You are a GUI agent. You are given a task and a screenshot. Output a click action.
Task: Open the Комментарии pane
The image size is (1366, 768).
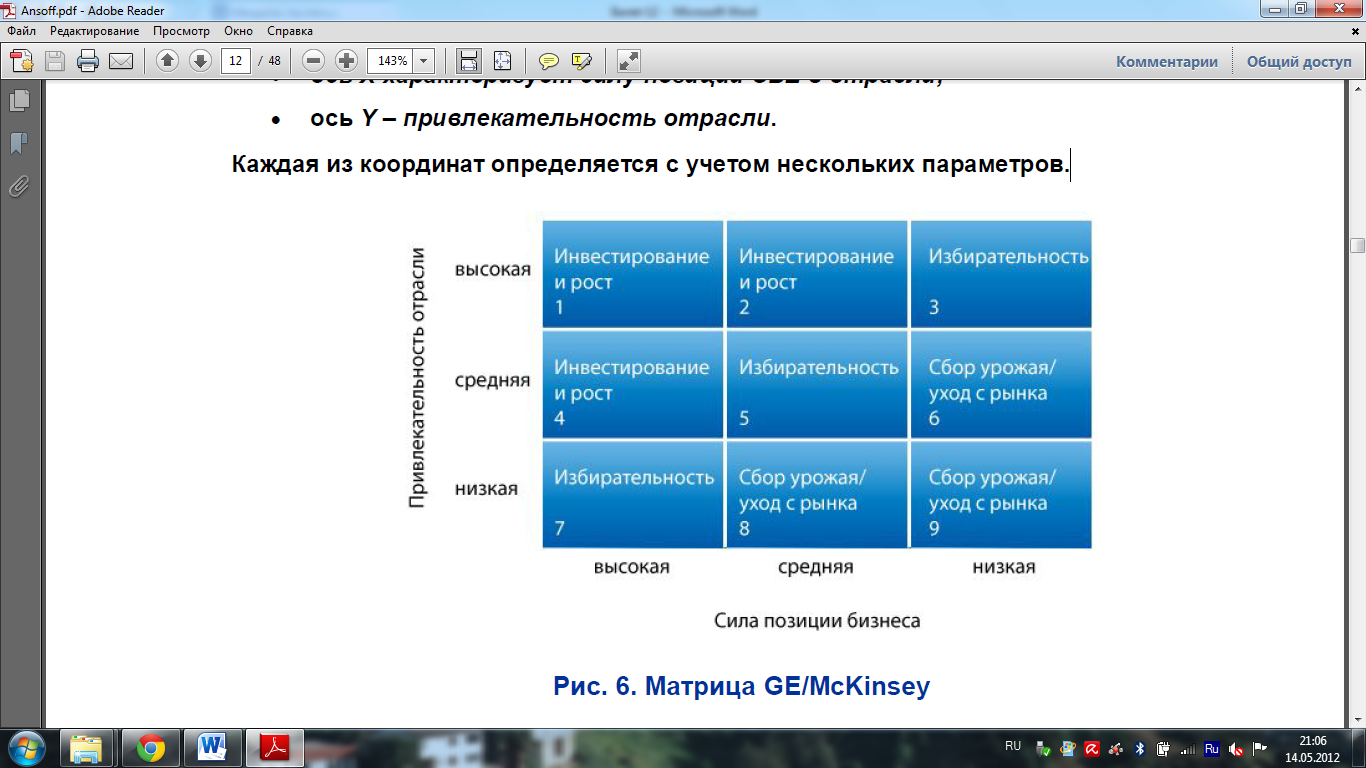pyautogui.click(x=1167, y=61)
